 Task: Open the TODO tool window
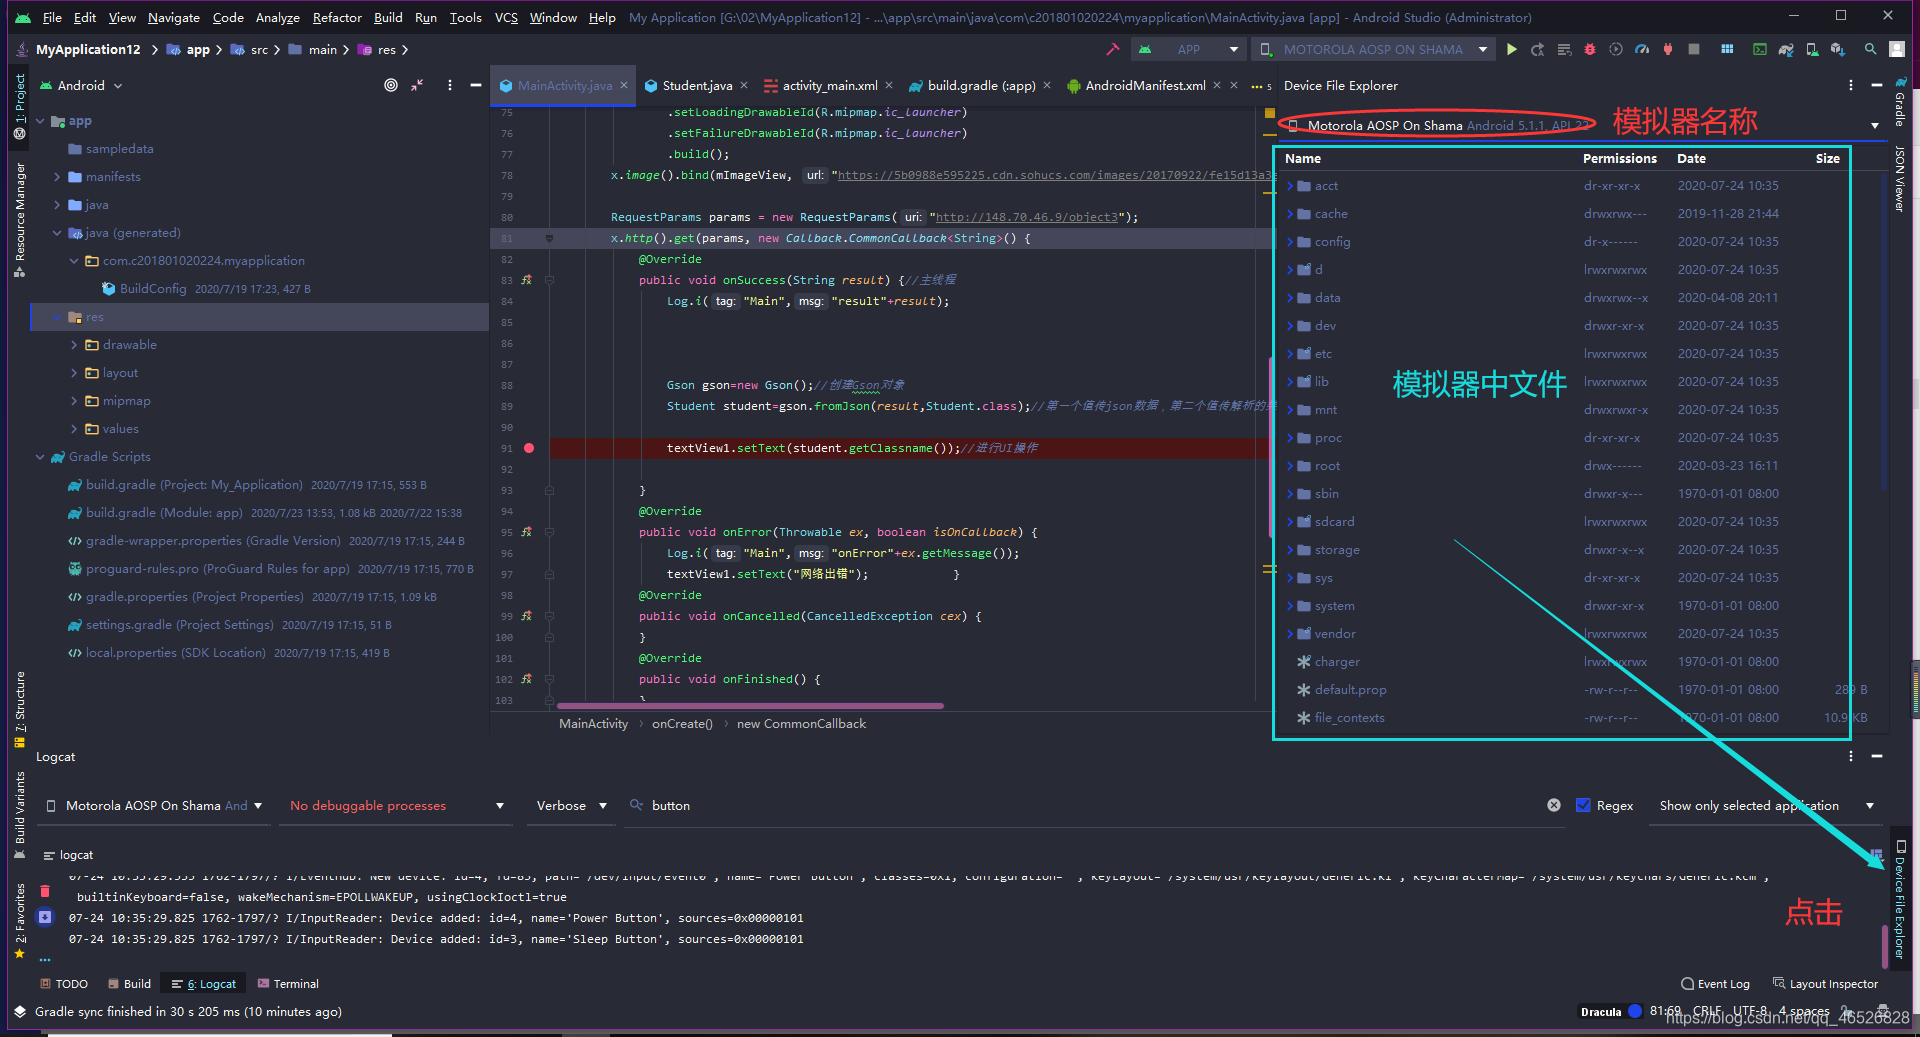64,983
